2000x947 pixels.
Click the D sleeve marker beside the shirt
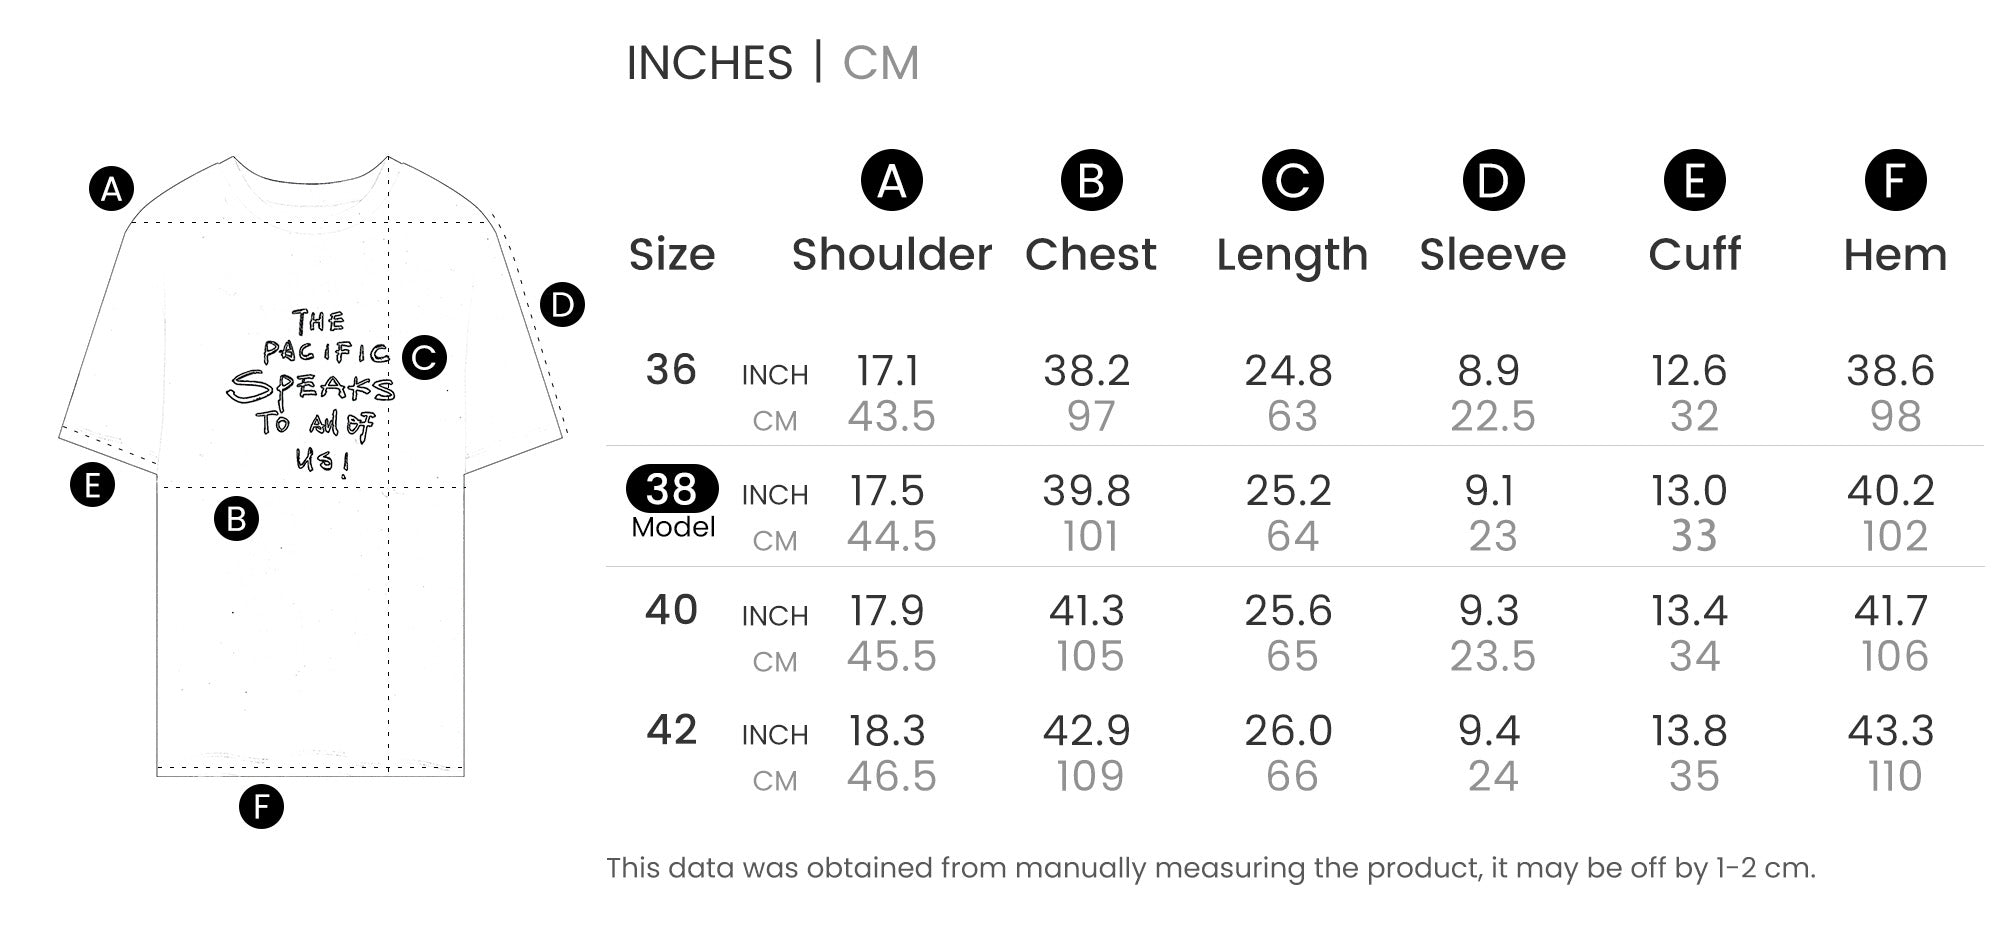[x=562, y=304]
